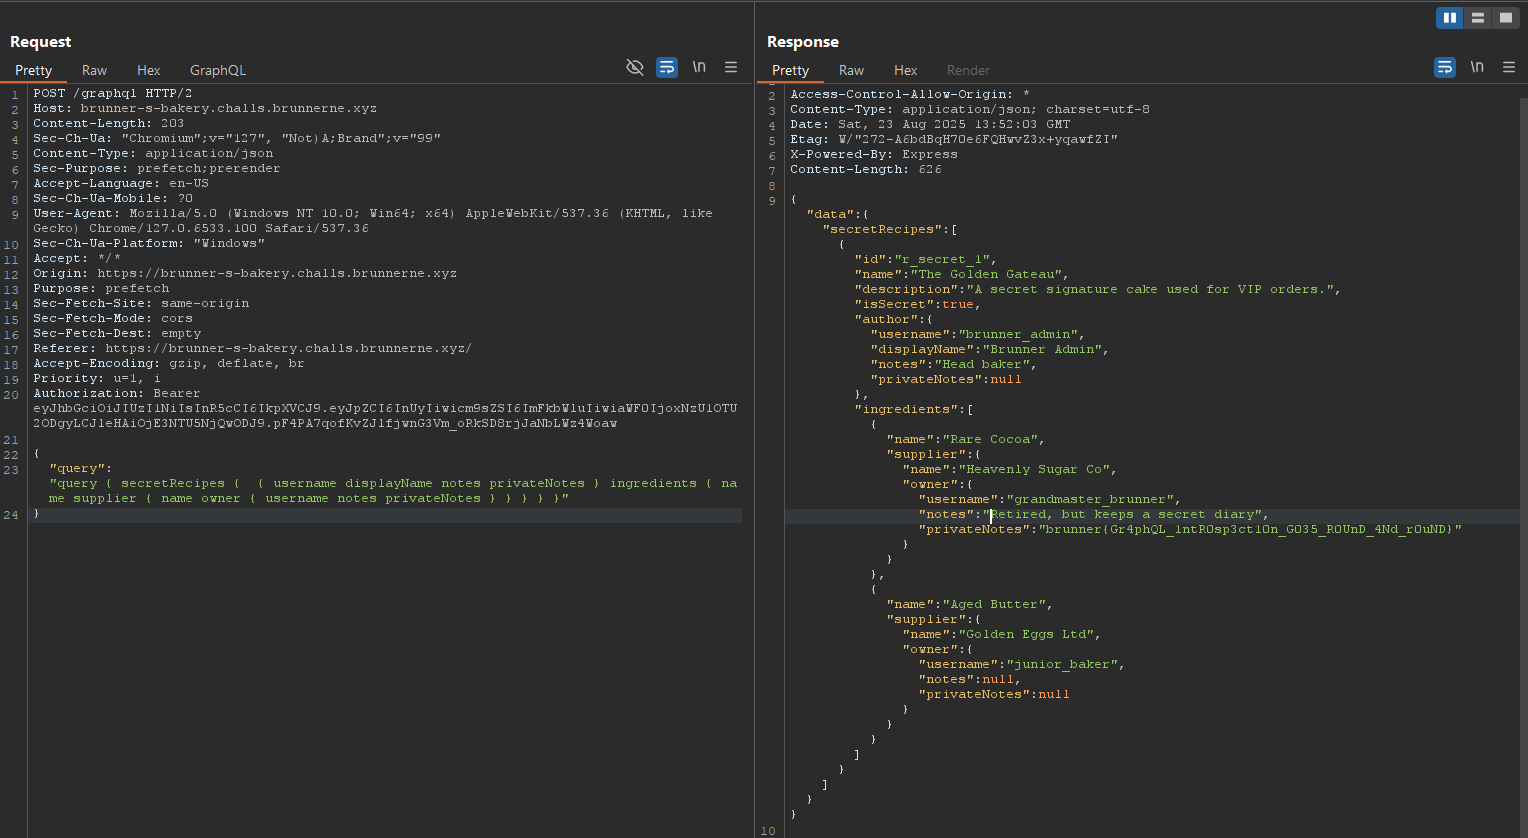This screenshot has width=1528, height=838.
Task: Switch to the Request Raw tab
Action: click(94, 70)
